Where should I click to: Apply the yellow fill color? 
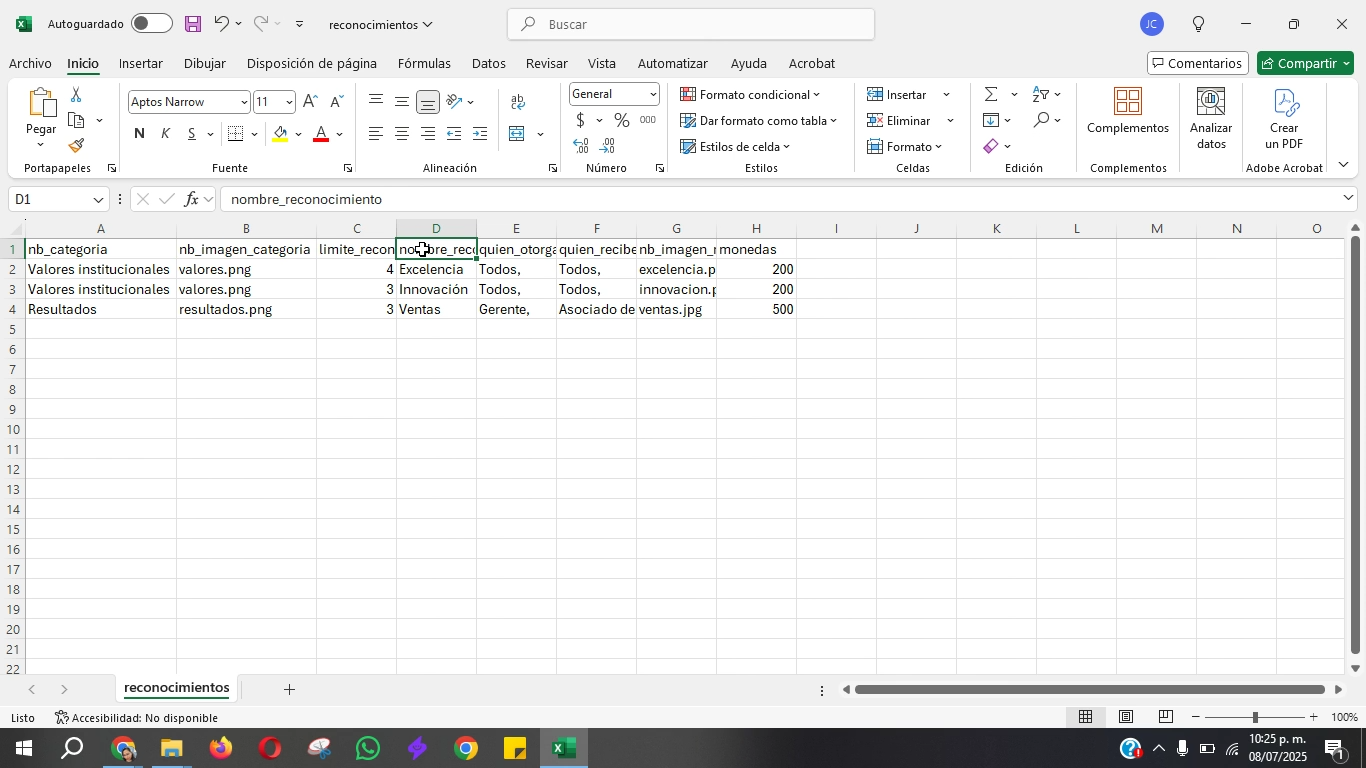tap(280, 134)
